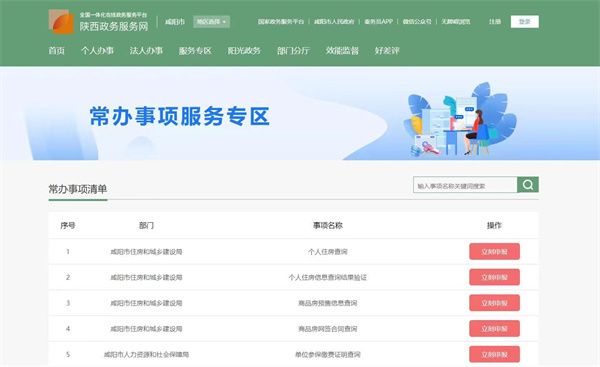Click 立即申报 for 商品房预售信息查询
600x367 pixels.
click(x=494, y=303)
